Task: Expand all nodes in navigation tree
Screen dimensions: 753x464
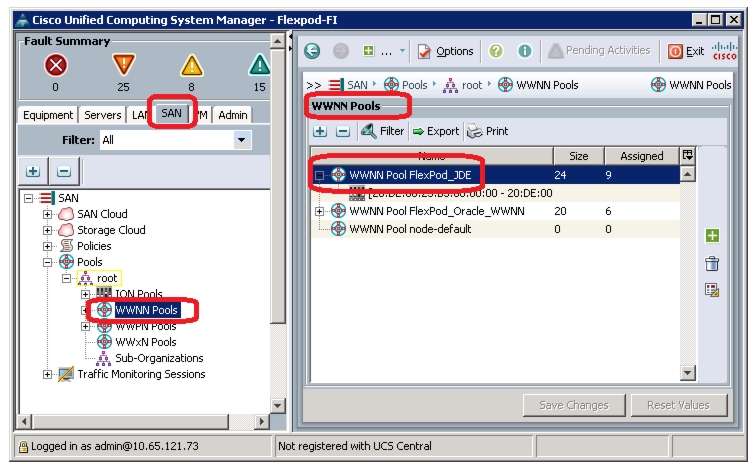Action: pos(33,171)
